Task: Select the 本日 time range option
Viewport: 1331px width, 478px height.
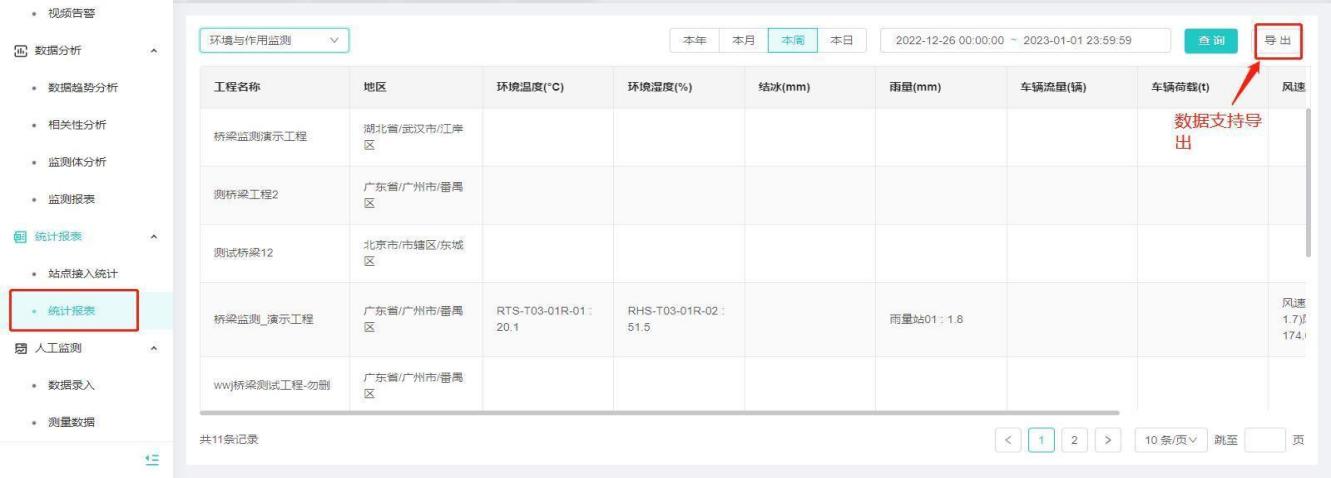Action: click(x=842, y=40)
